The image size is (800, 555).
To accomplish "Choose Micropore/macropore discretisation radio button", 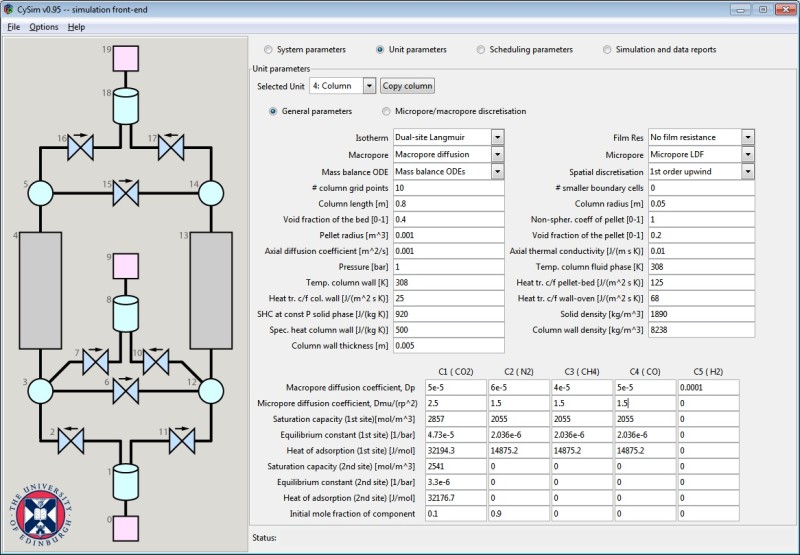I will 387,111.
